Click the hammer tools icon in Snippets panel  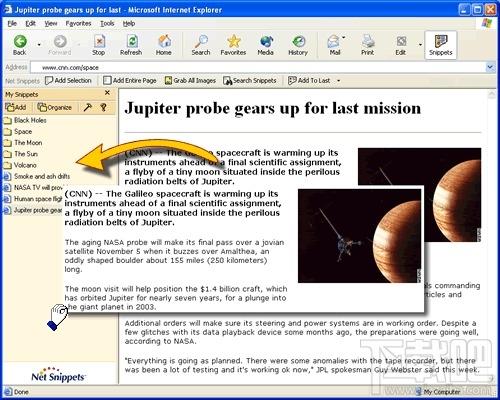(x=88, y=107)
